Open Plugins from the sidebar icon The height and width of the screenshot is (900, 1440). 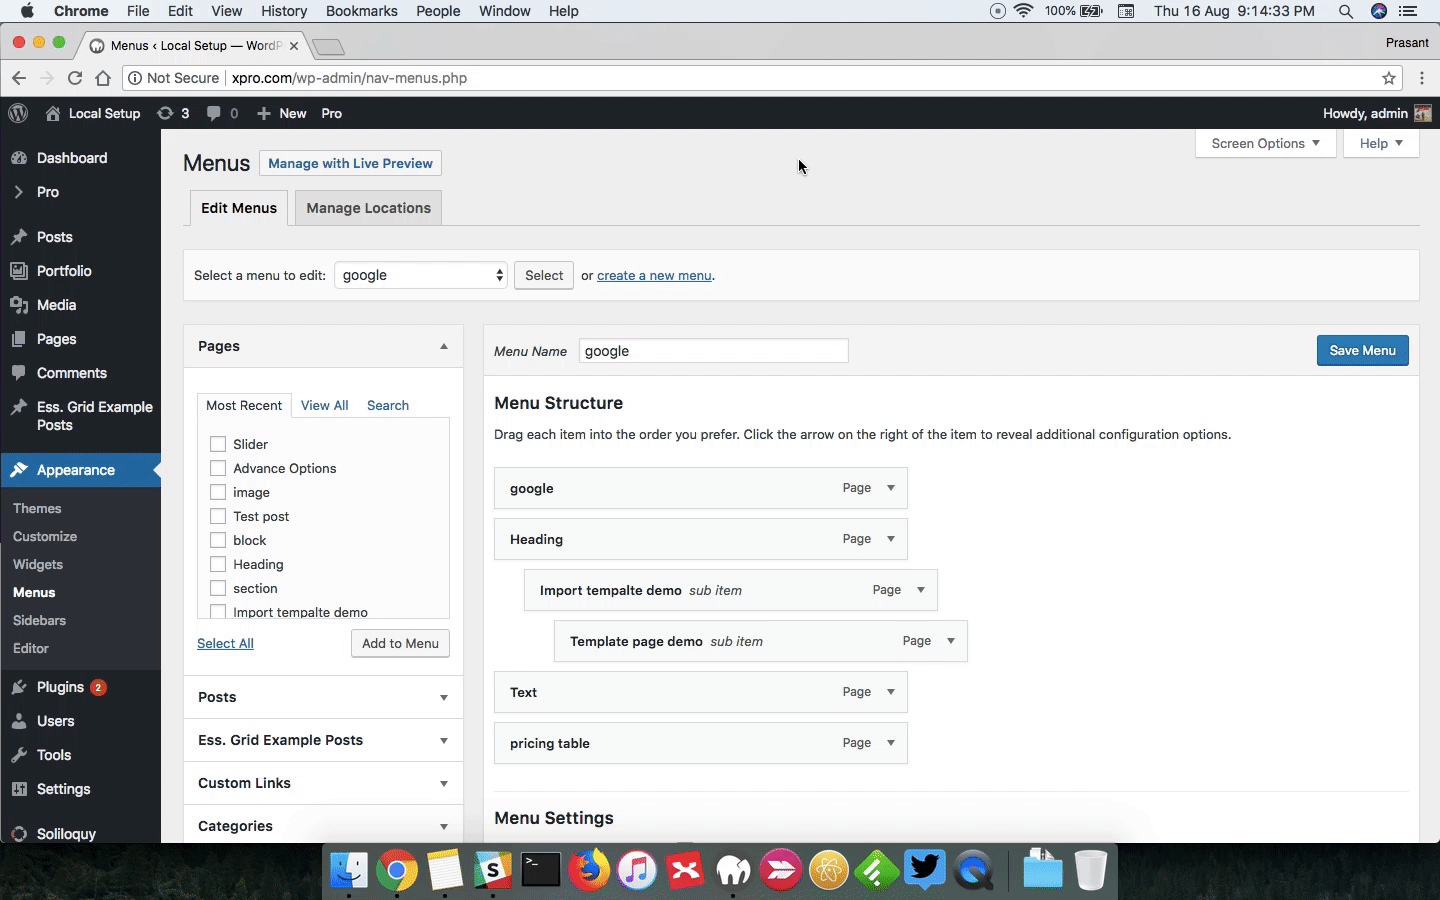click(19, 687)
